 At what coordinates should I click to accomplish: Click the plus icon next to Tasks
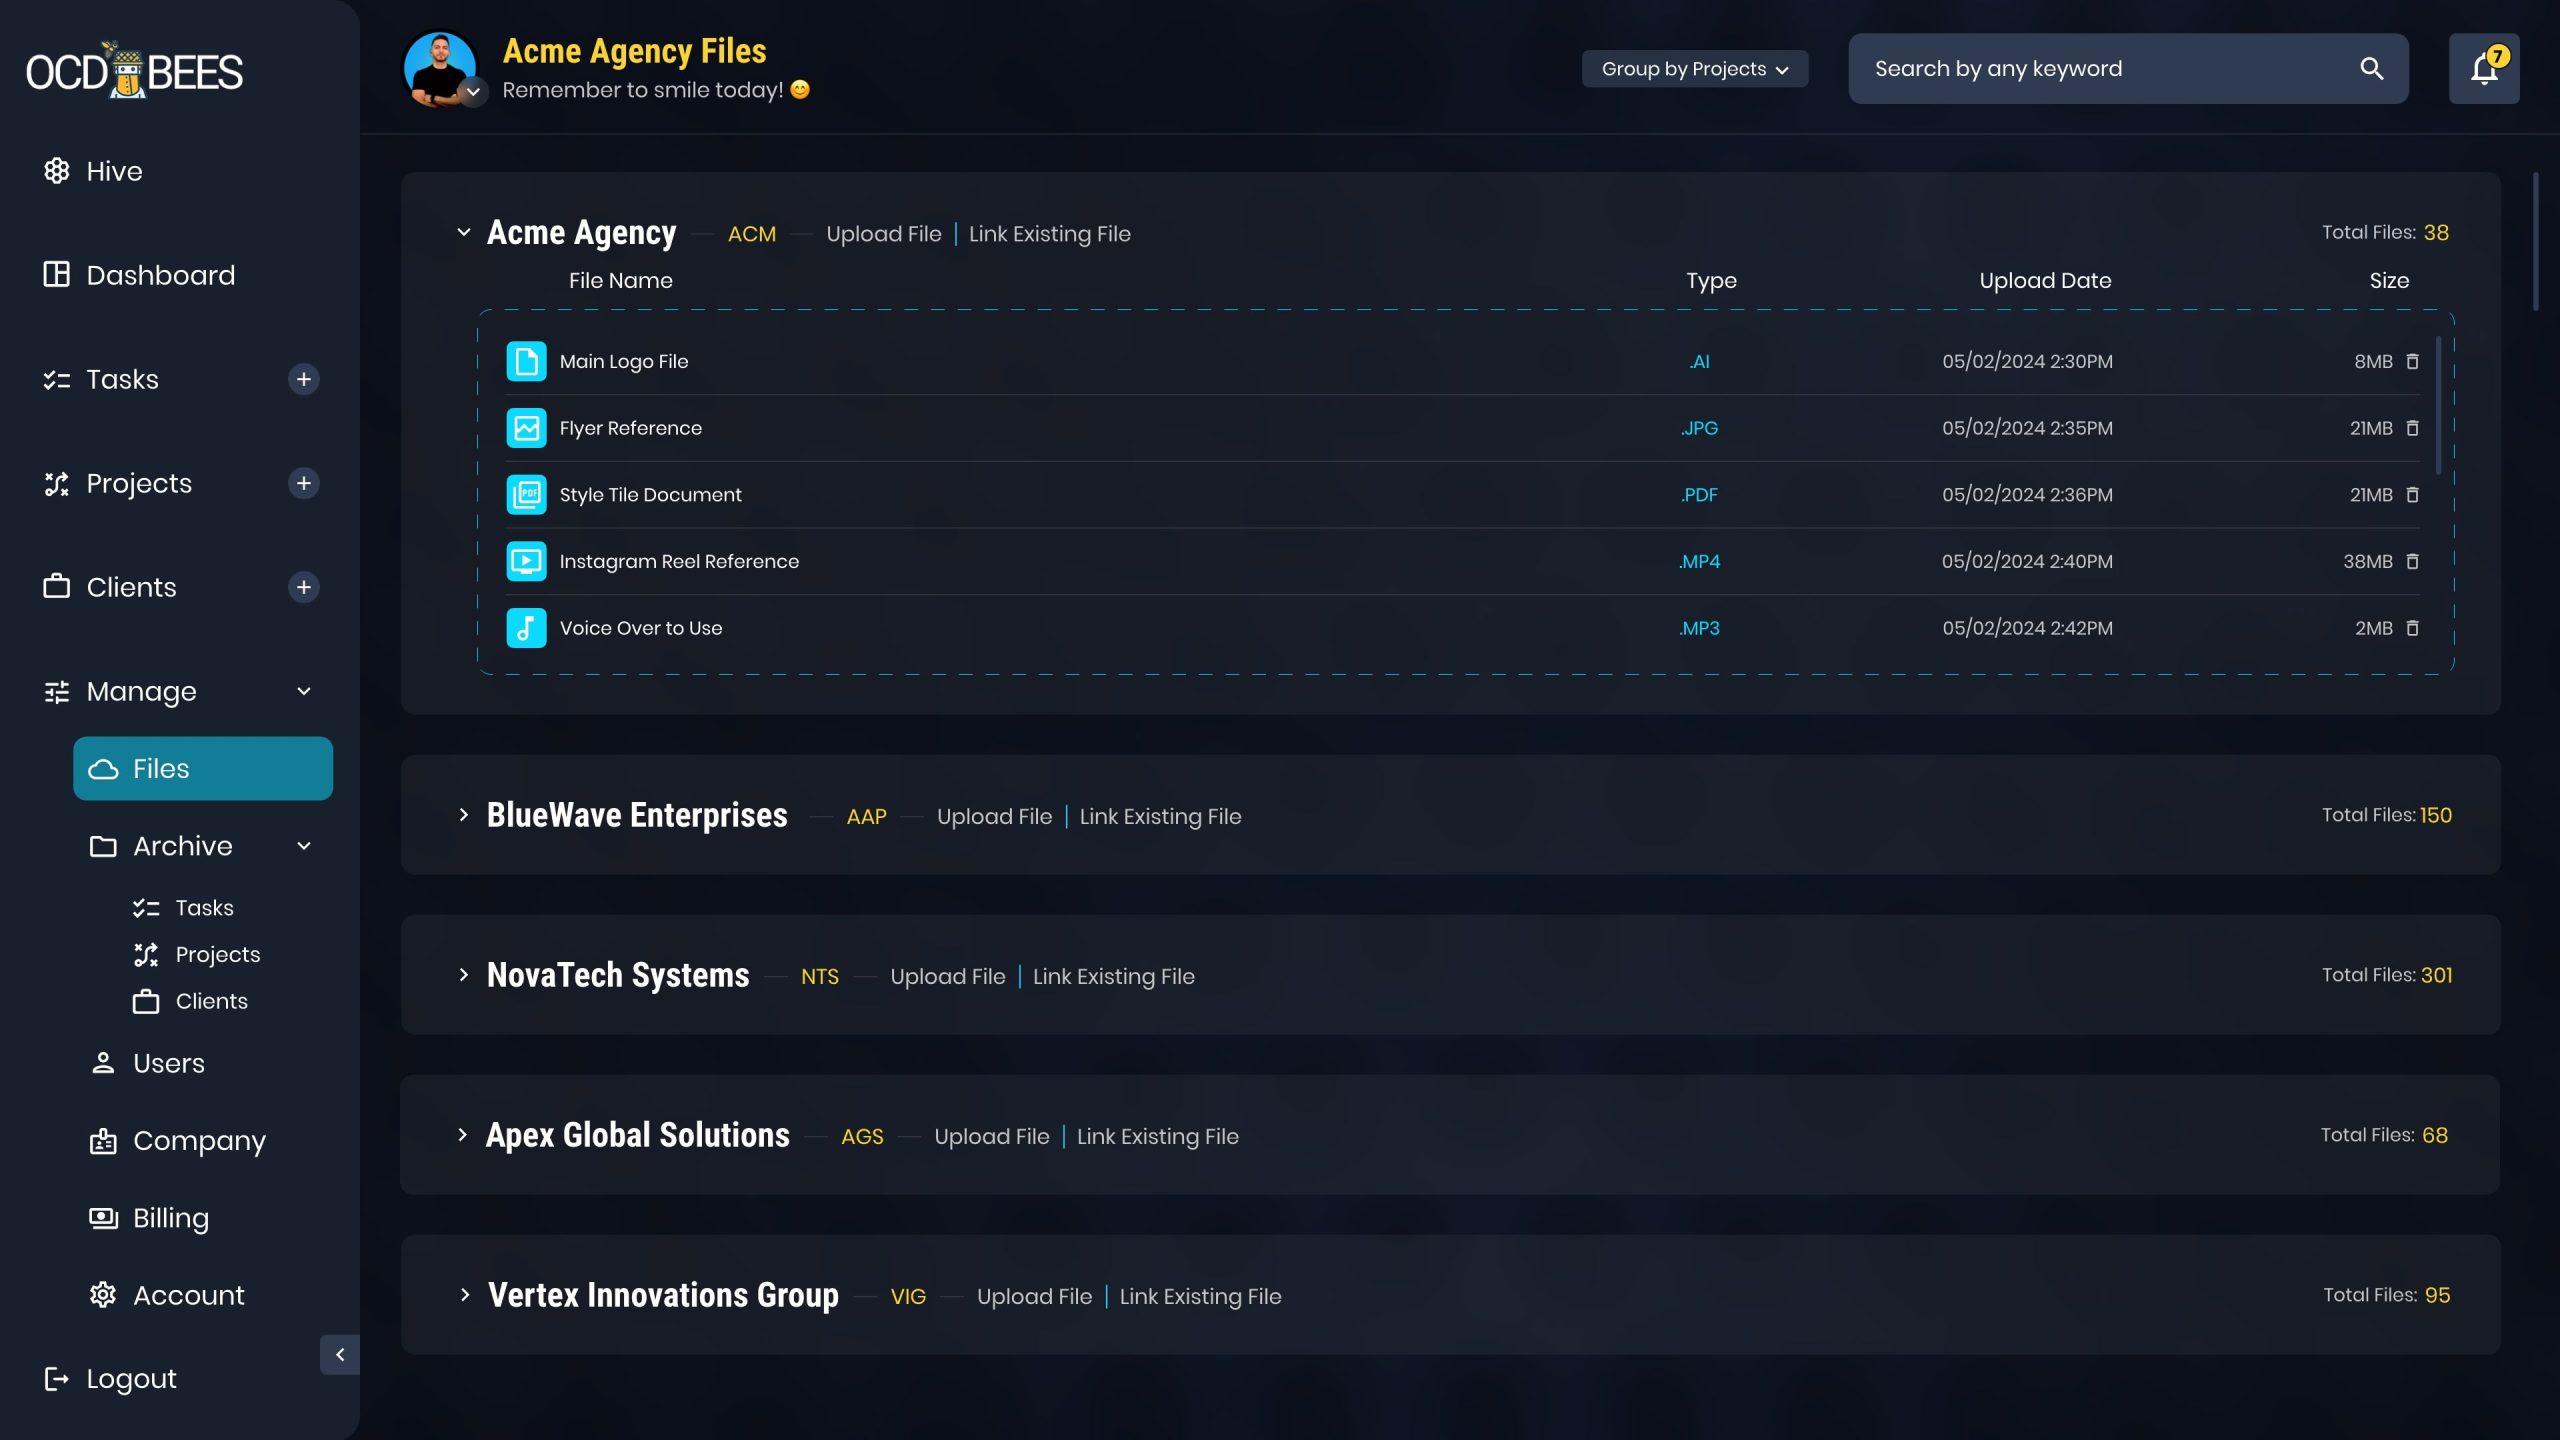303,379
